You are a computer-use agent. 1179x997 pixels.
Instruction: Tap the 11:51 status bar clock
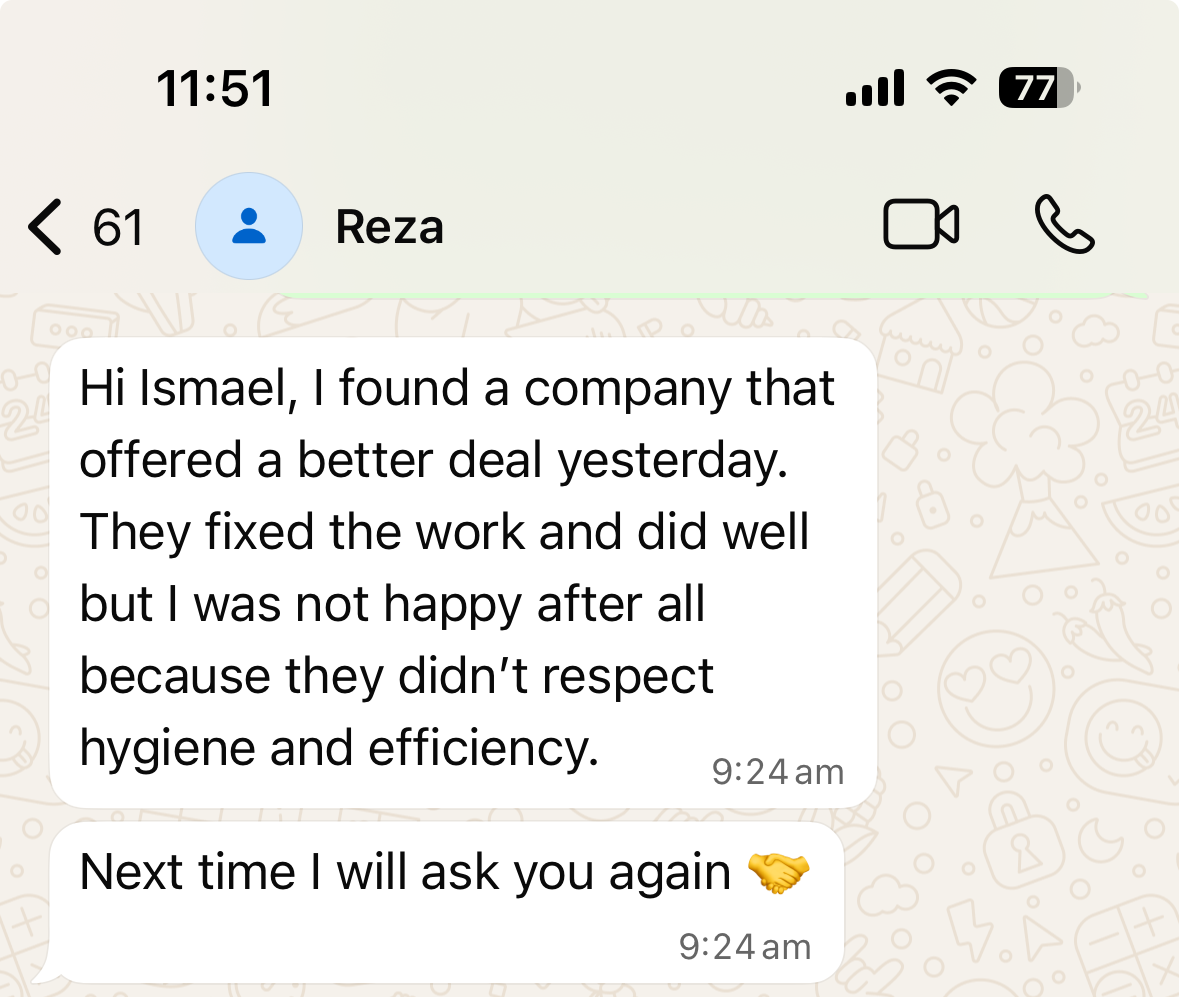pos(215,88)
